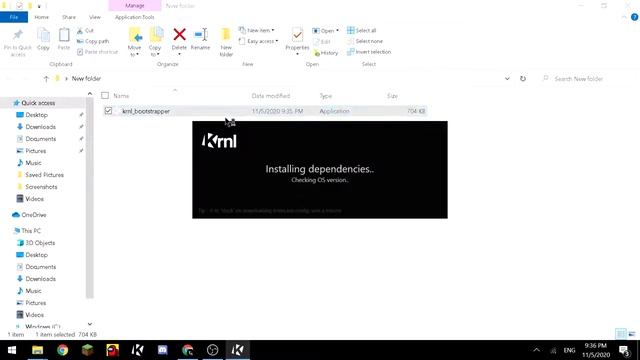Sort by Date modified column
640x360 pixels.
tap(271, 96)
